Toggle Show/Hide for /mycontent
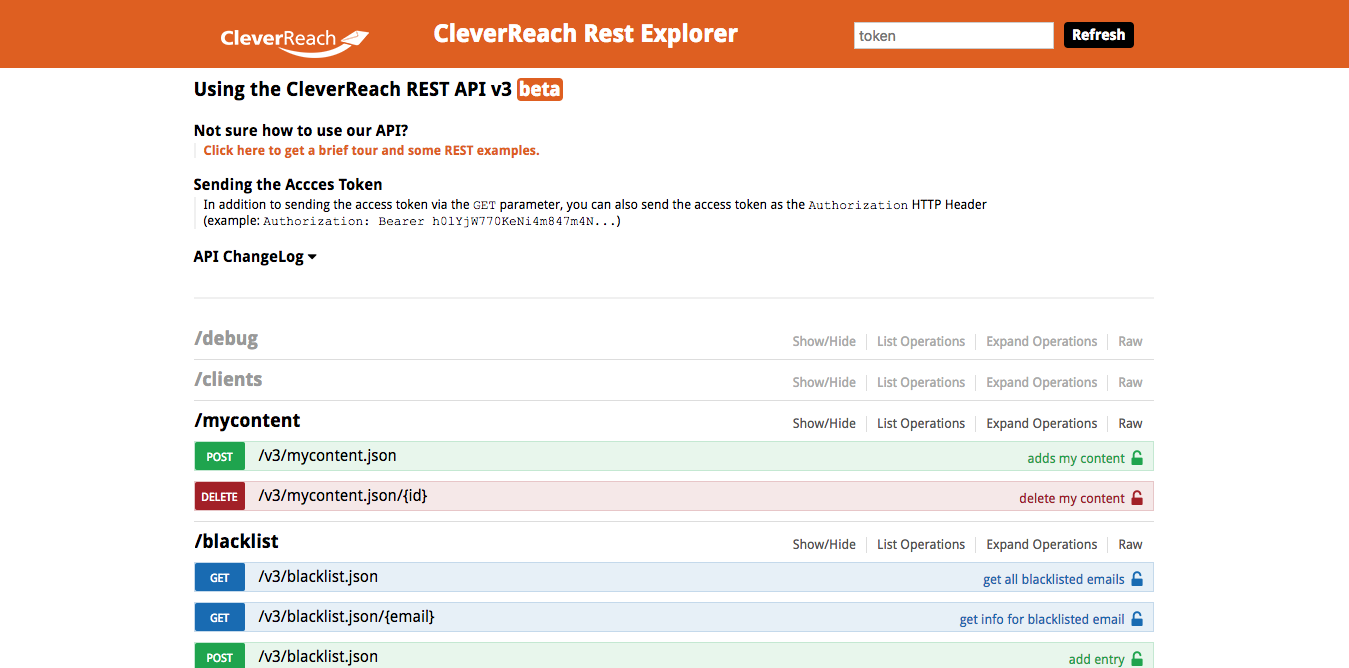Screen dimensions: 1349x668 [824, 423]
